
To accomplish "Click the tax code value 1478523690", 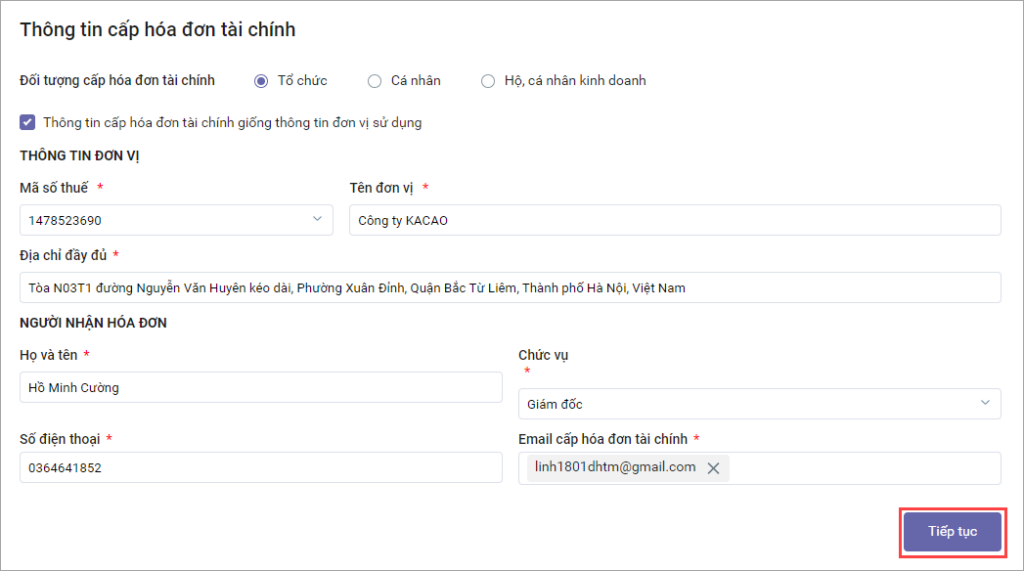I will (x=65, y=221).
